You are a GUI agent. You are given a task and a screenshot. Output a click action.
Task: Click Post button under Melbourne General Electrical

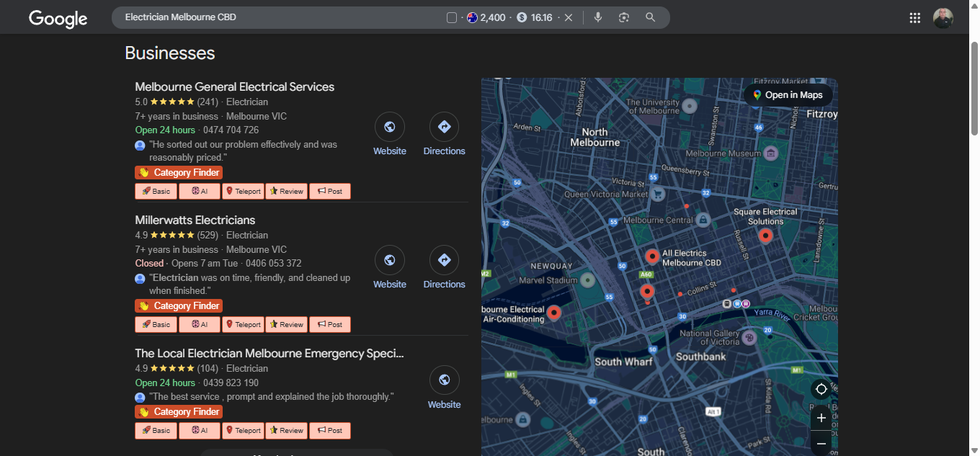pos(330,191)
